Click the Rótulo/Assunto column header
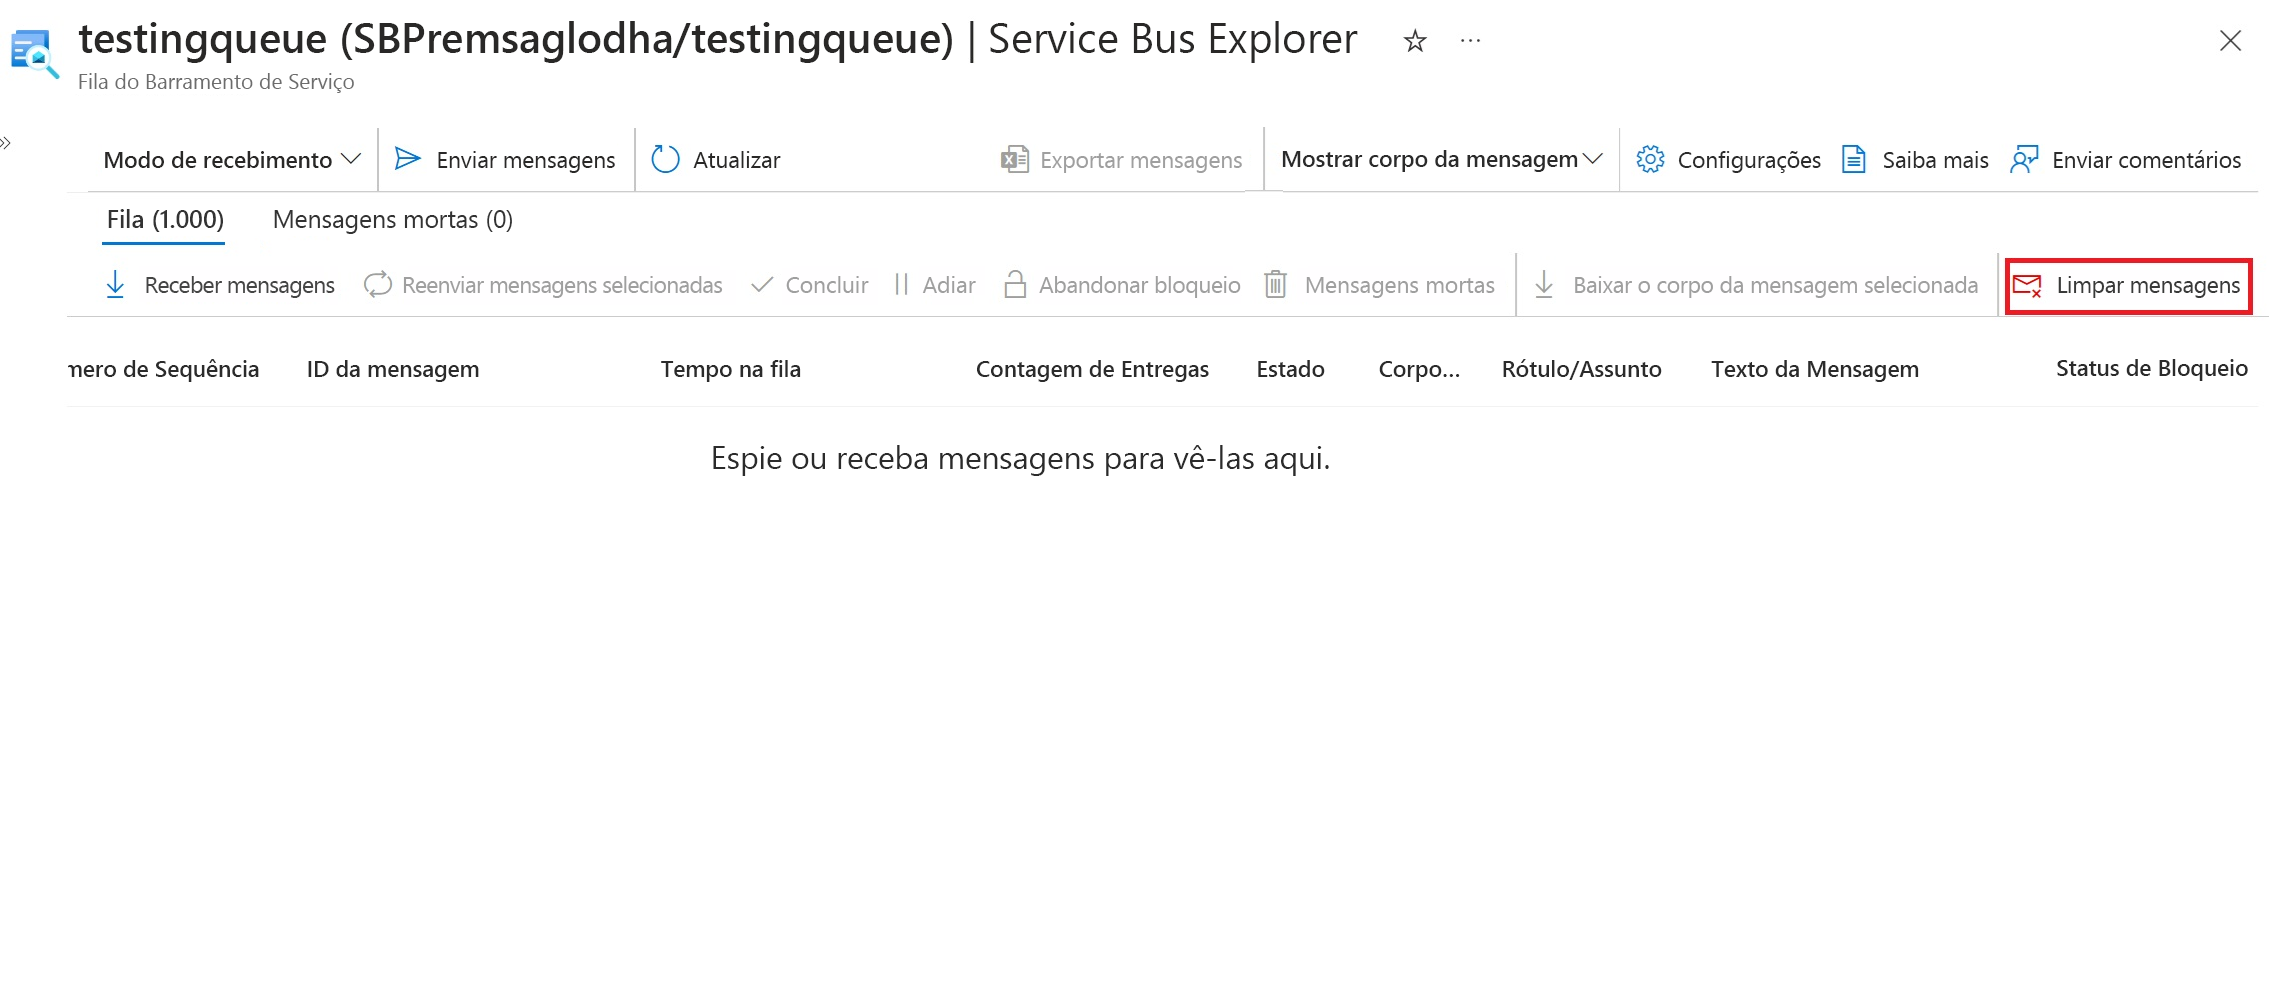This screenshot has height=998, width=2269. tap(1581, 370)
